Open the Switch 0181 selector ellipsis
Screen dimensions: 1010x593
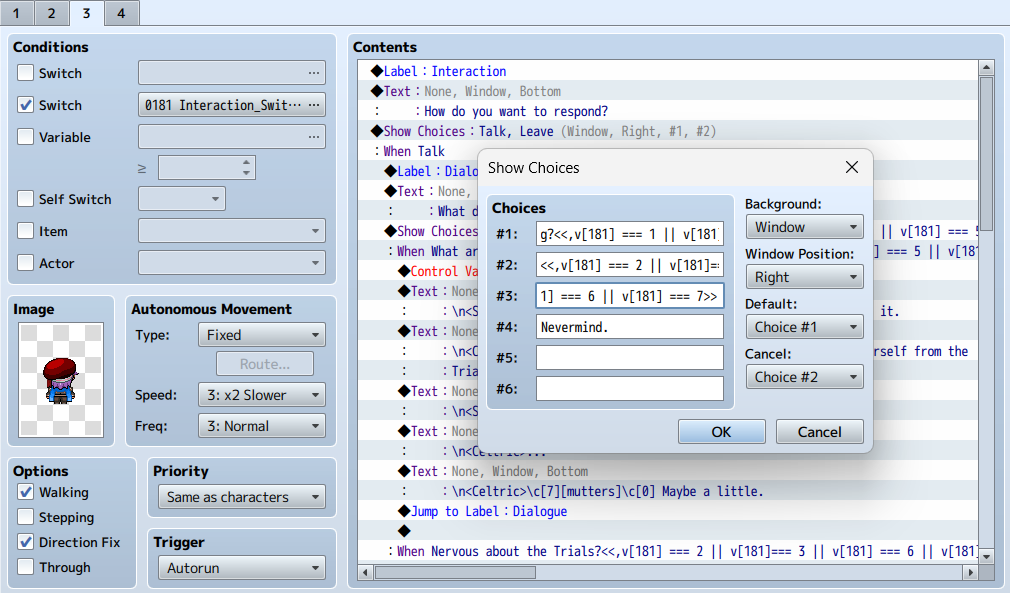[314, 105]
